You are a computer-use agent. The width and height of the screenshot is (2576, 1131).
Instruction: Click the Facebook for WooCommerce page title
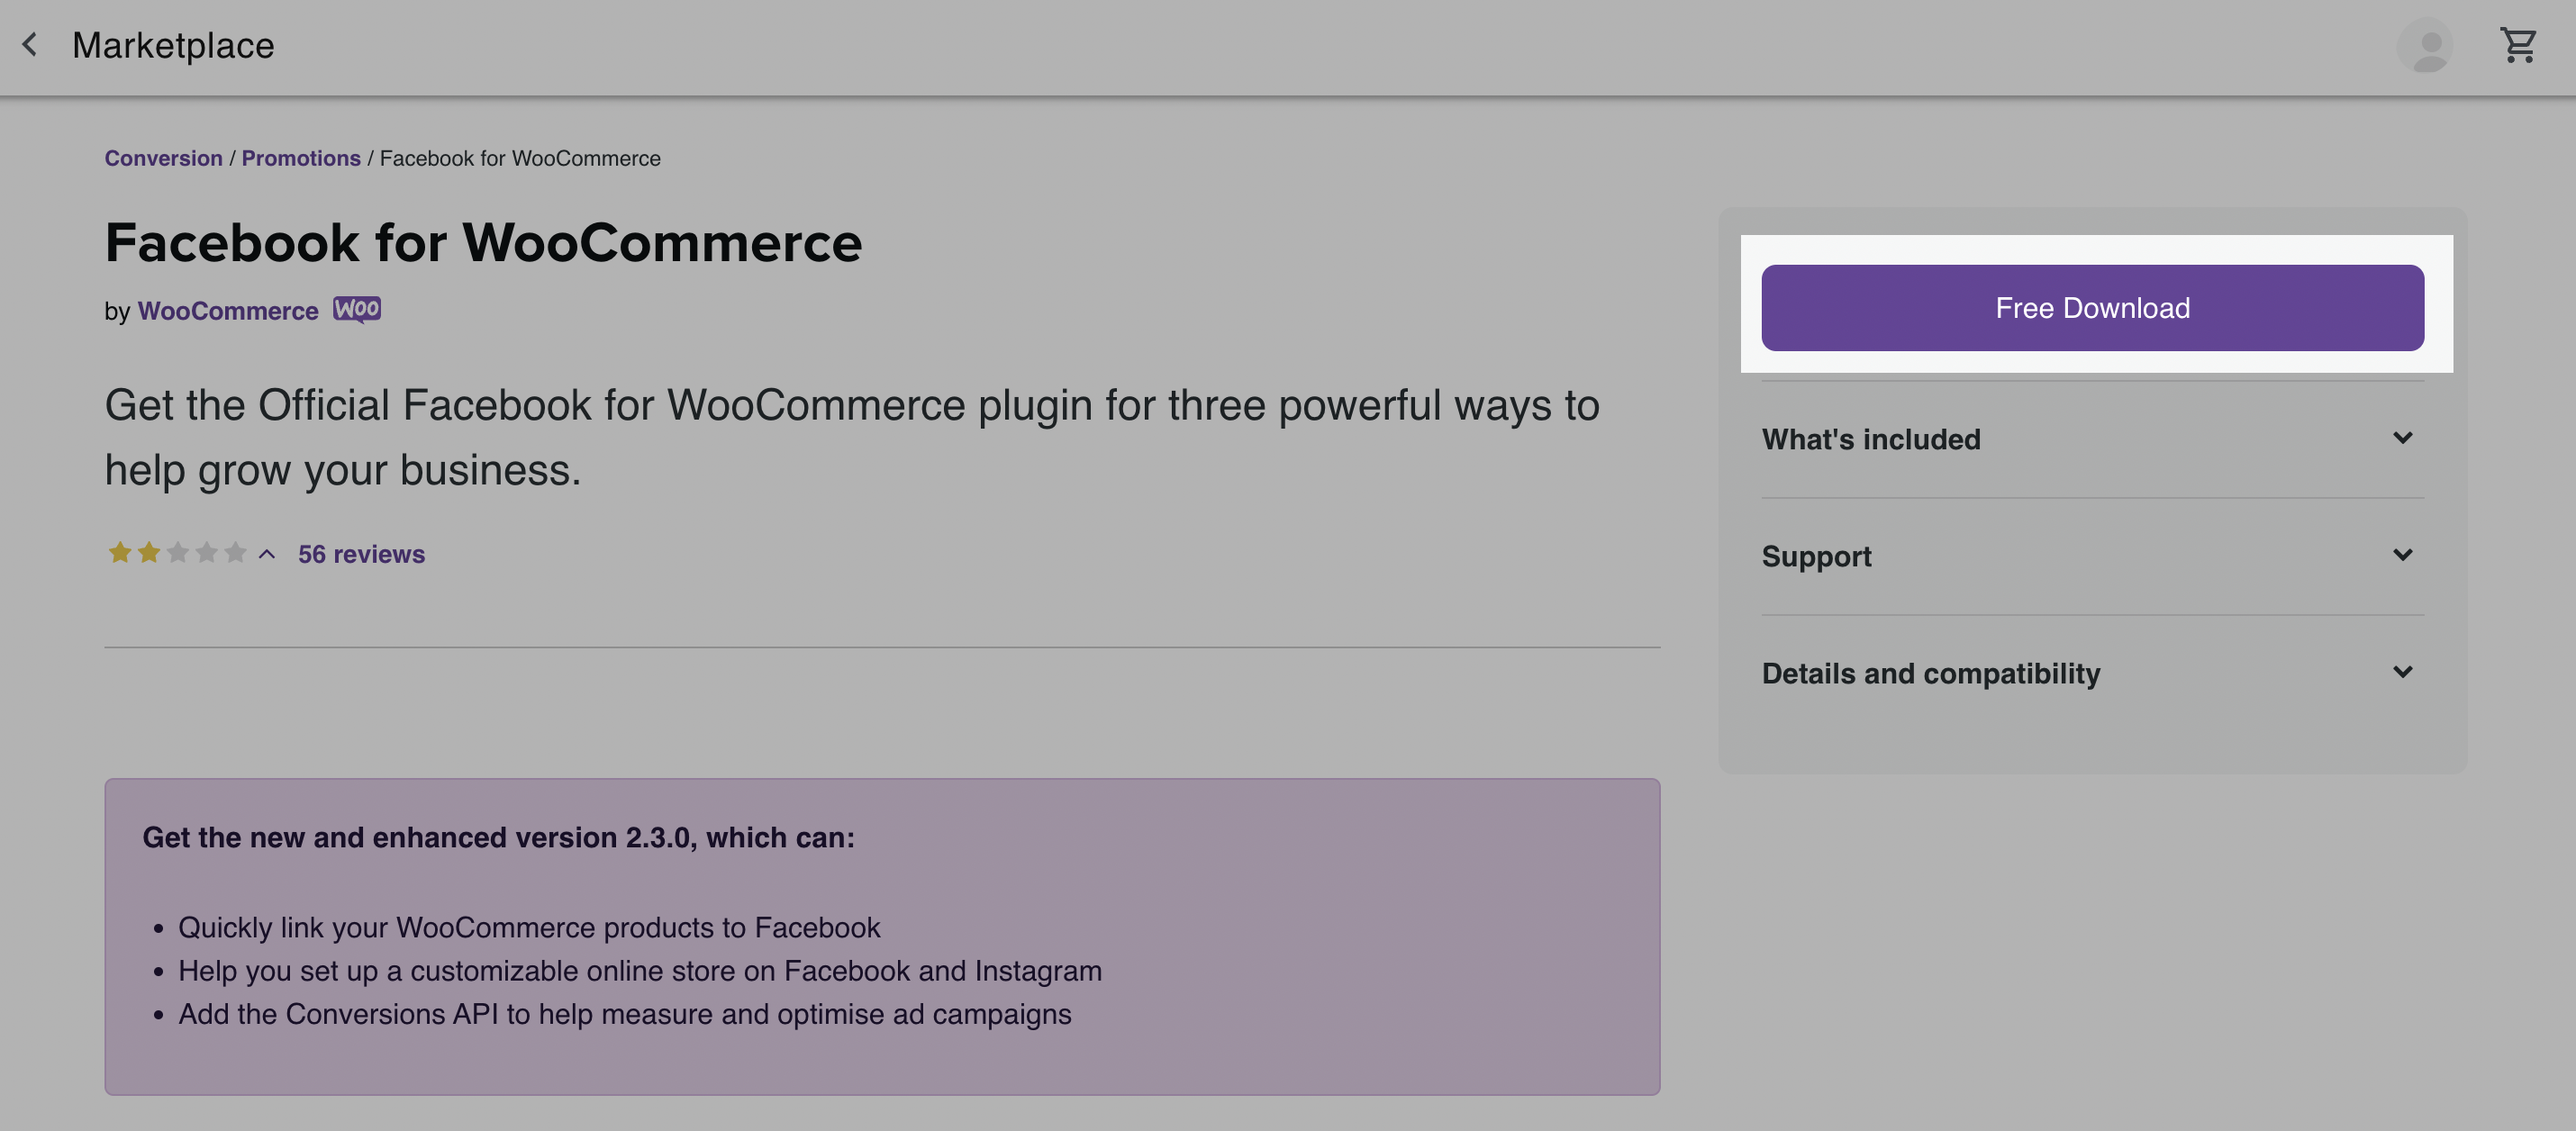point(483,243)
